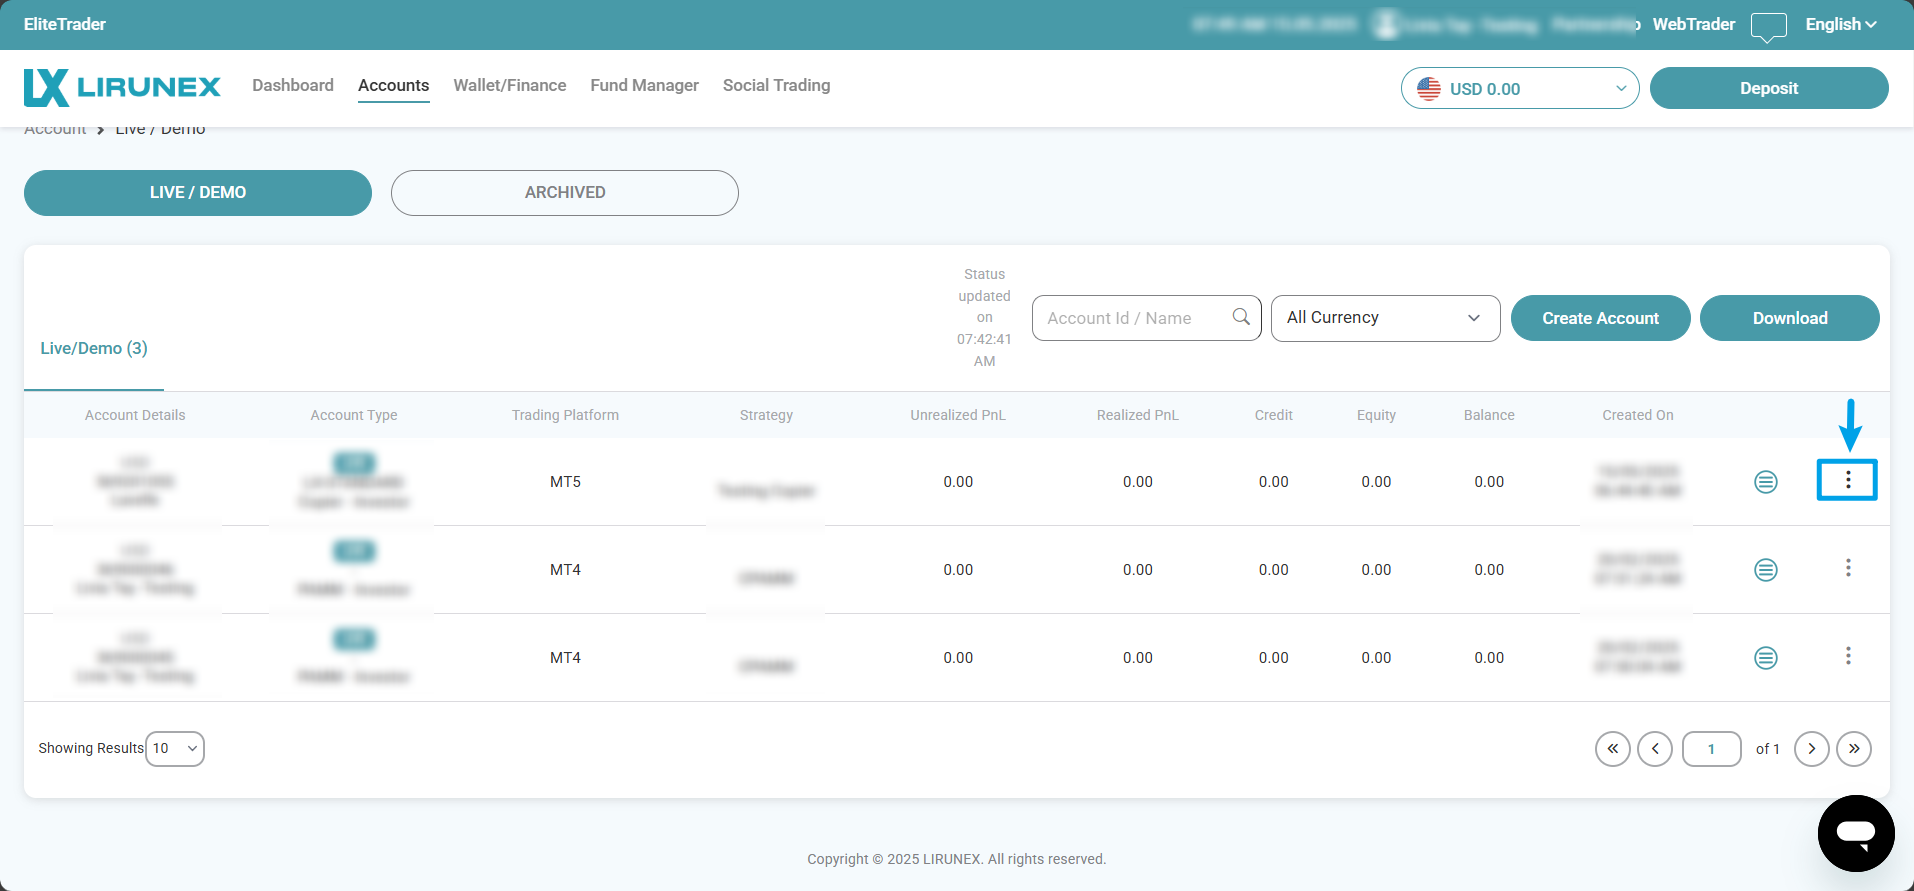This screenshot has height=891, width=1914.
Task: Change Showing Results count dropdown
Action: point(175,749)
